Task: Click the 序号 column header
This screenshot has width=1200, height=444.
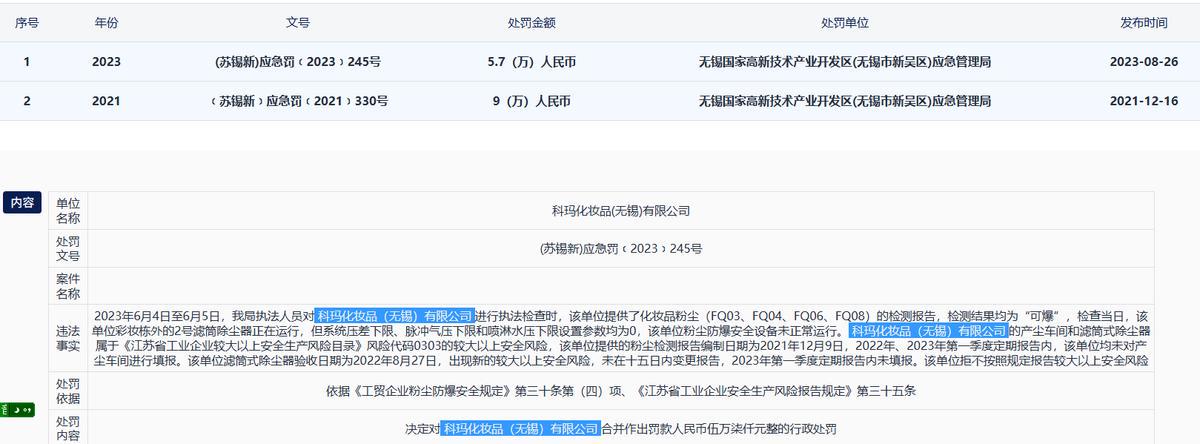Action: pos(26,22)
